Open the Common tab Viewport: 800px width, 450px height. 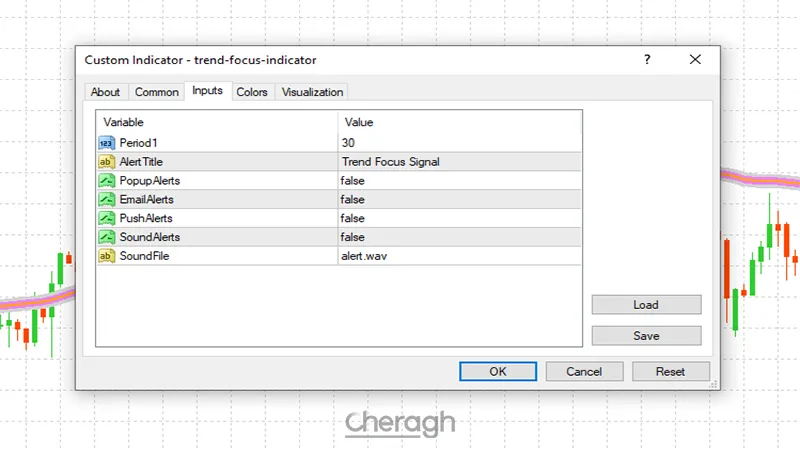point(156,92)
